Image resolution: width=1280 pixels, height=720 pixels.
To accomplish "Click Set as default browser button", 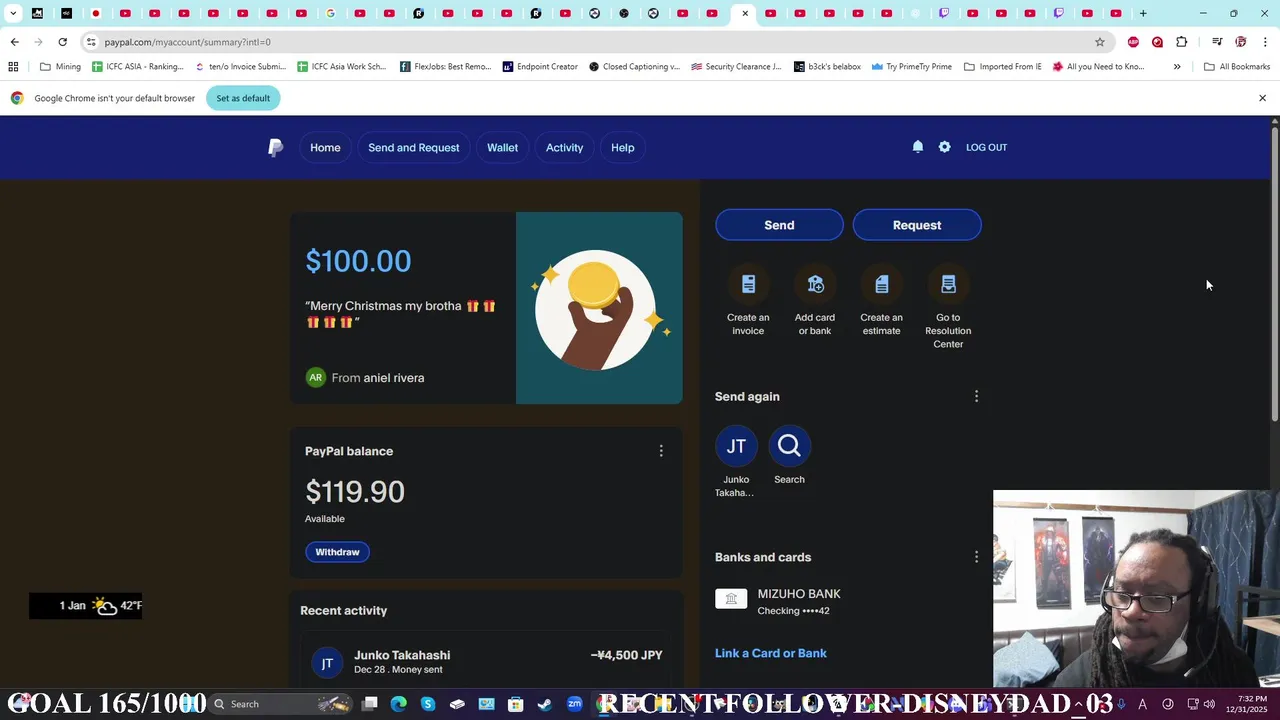I will coord(243,98).
